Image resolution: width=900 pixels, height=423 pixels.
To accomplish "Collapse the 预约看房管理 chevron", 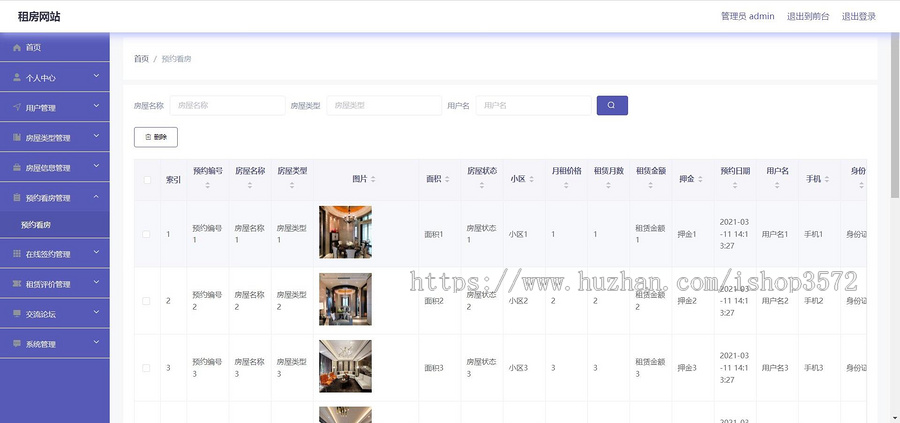I will click(96, 196).
